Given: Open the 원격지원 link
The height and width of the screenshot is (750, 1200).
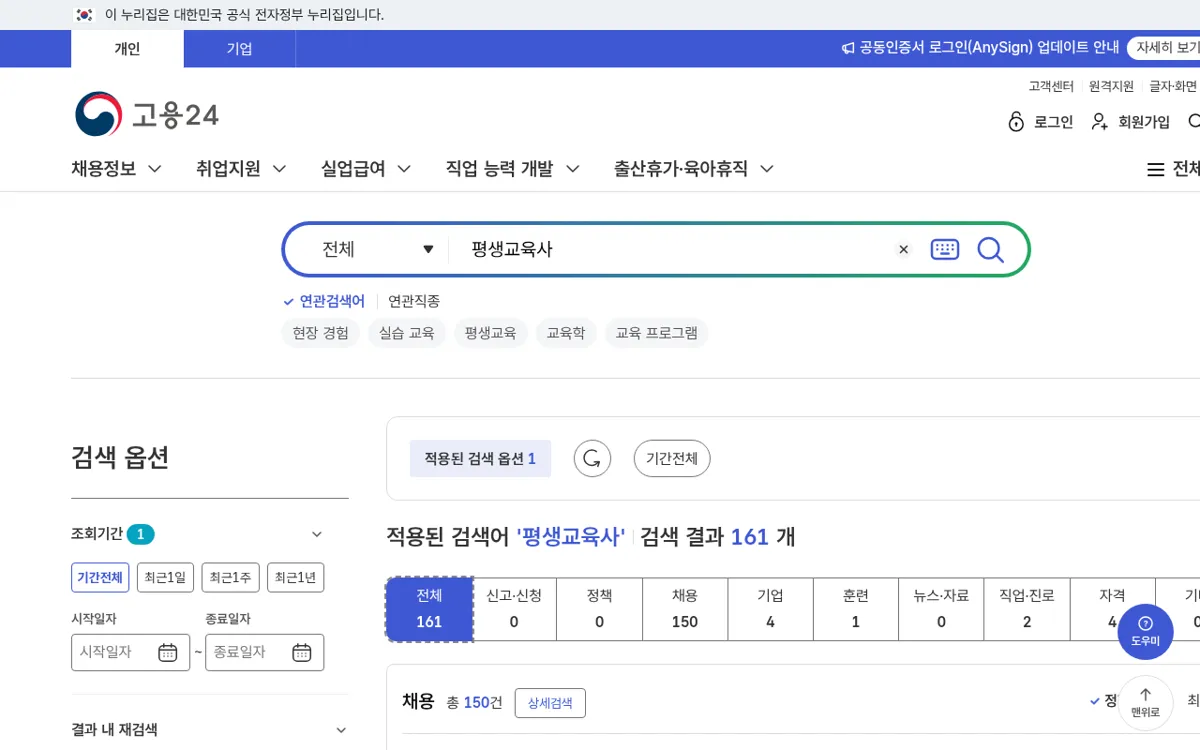Looking at the screenshot, I should (x=1111, y=86).
